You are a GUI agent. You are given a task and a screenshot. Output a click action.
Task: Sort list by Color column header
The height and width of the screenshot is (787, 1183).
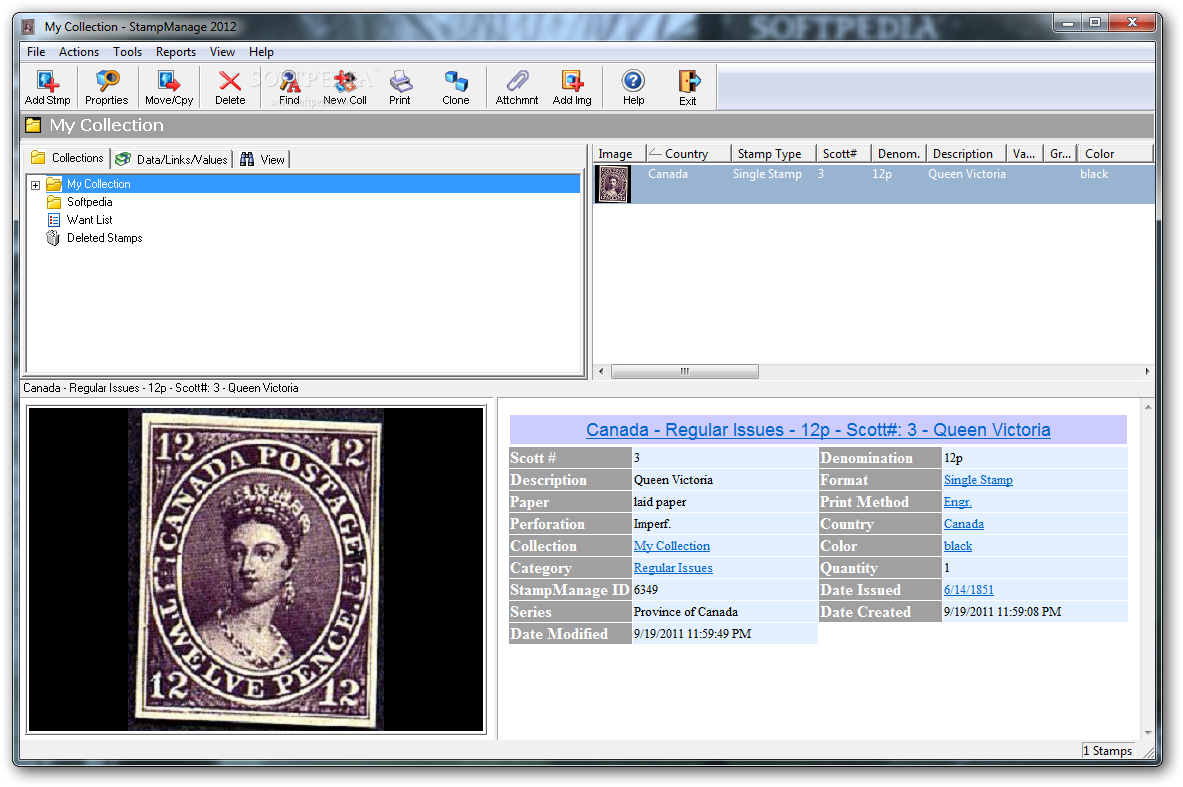click(1115, 153)
